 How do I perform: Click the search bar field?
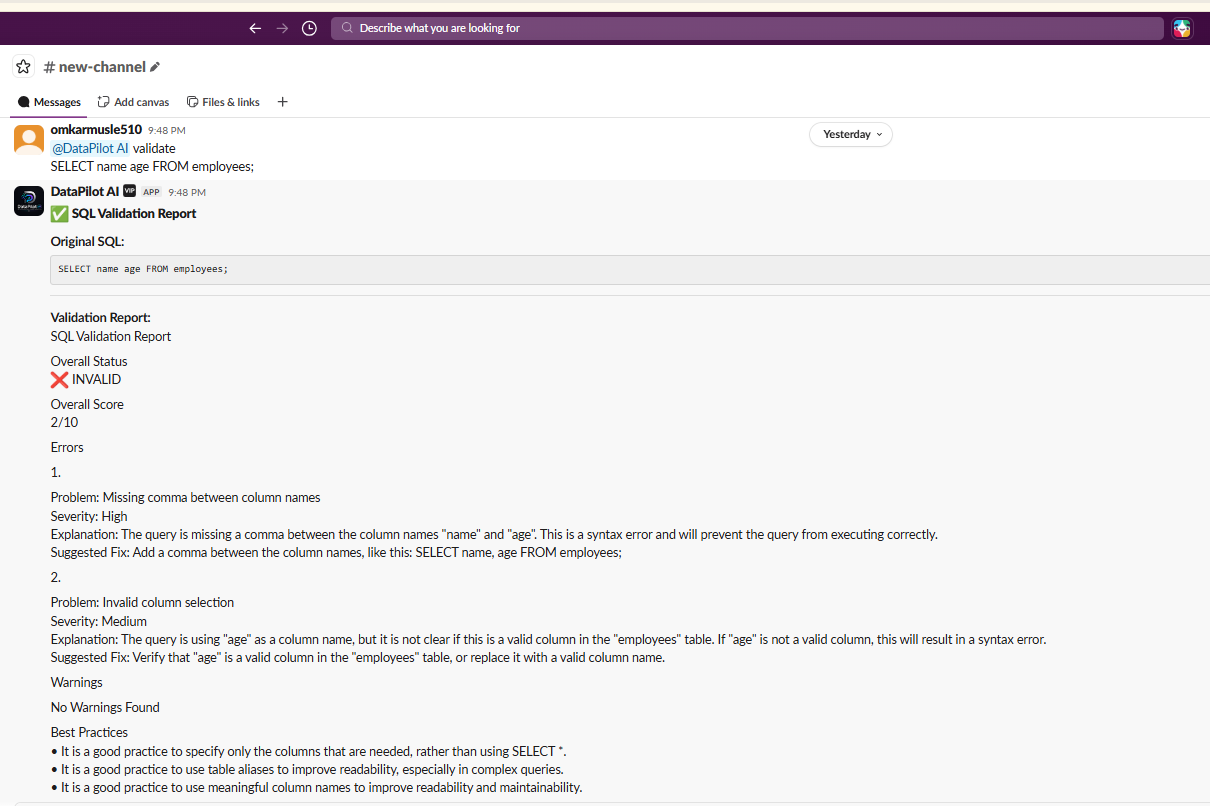747,28
